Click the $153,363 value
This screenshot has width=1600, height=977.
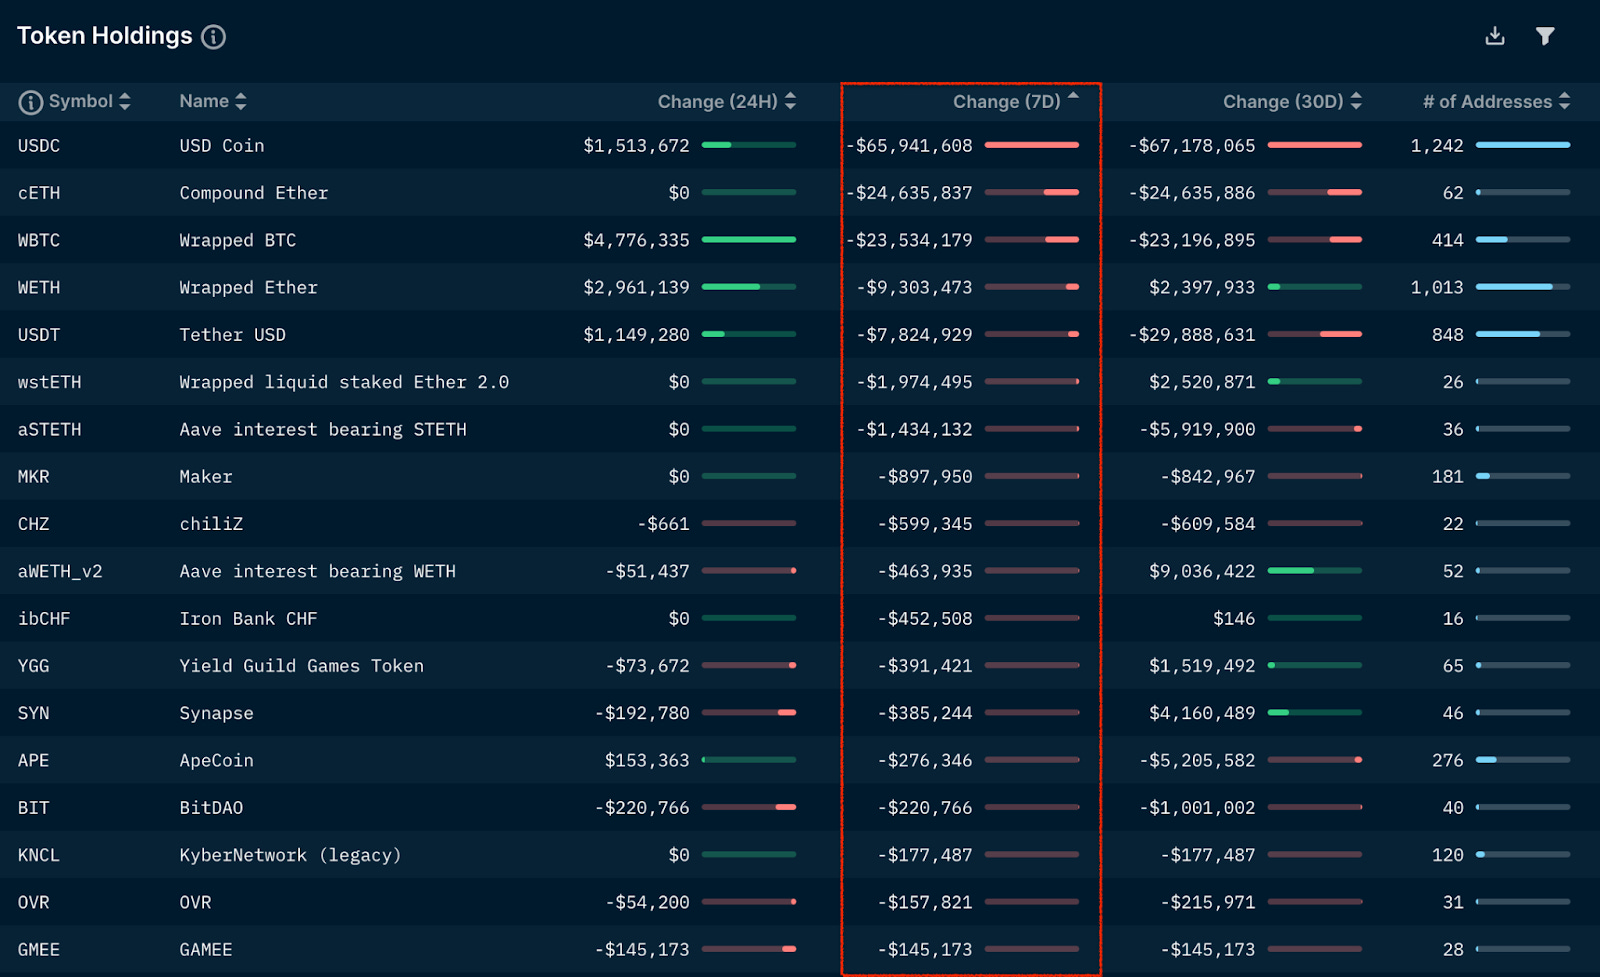point(647,761)
